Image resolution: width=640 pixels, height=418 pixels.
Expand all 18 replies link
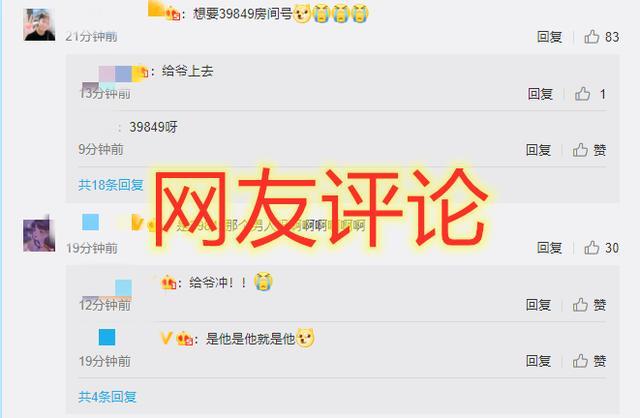pyautogui.click(x=111, y=185)
